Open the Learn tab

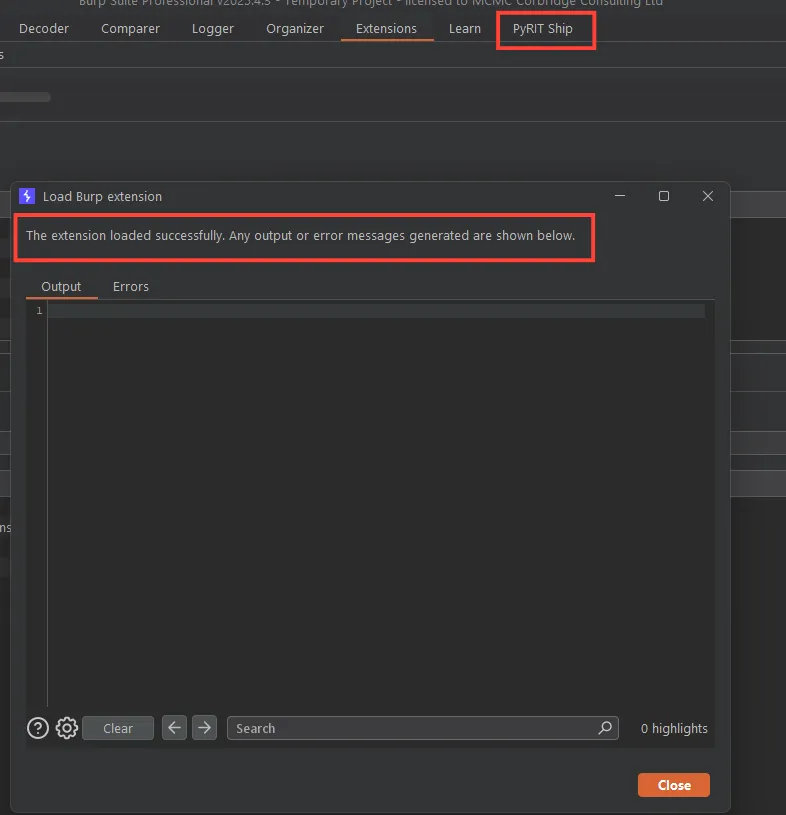click(465, 29)
